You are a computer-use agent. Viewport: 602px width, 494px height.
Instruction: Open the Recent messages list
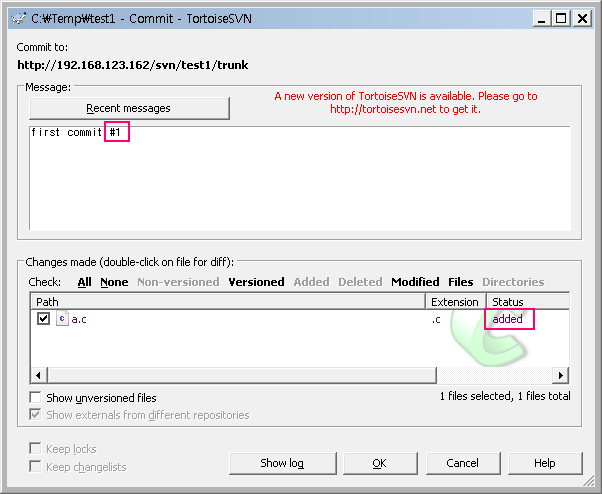click(129, 108)
